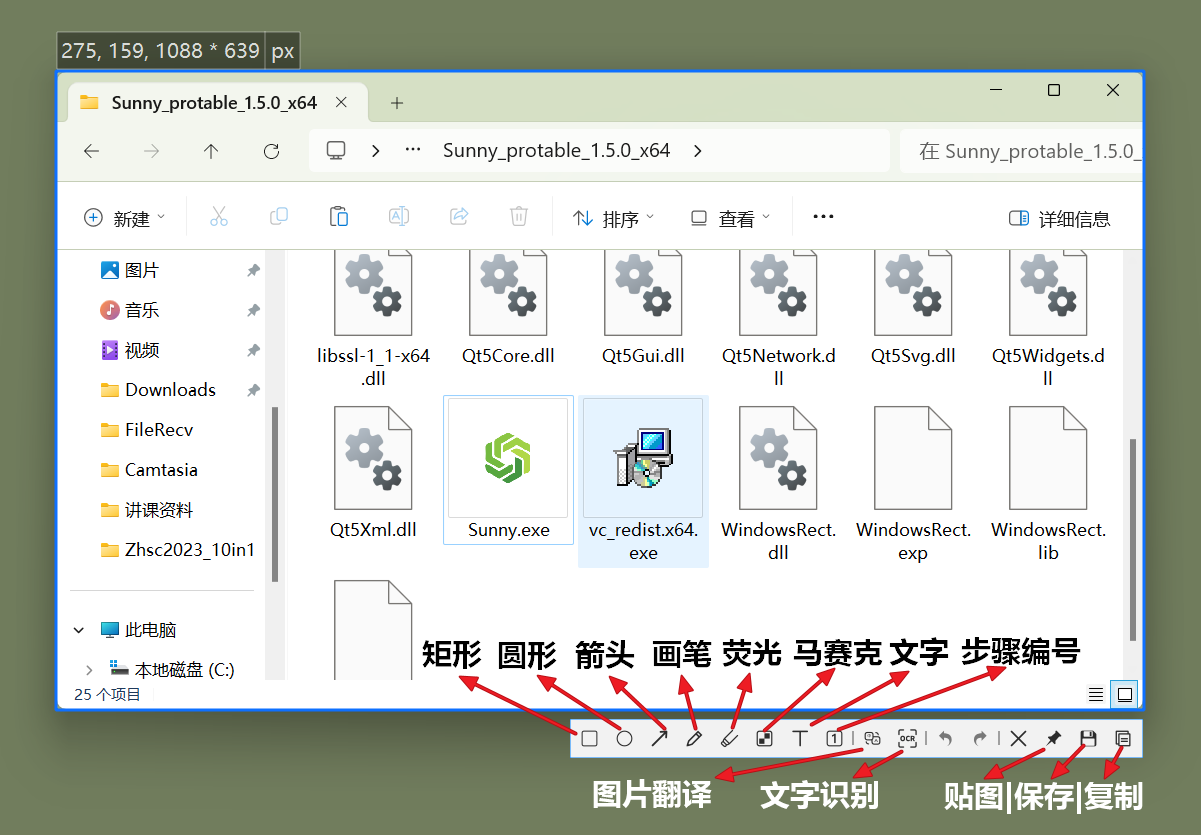Switch to Sunny_protable_1.5.0_x64 tab

pos(213,103)
